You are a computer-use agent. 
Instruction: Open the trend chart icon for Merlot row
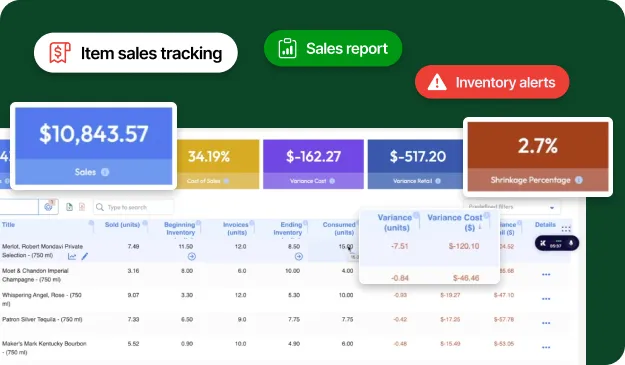[72, 257]
